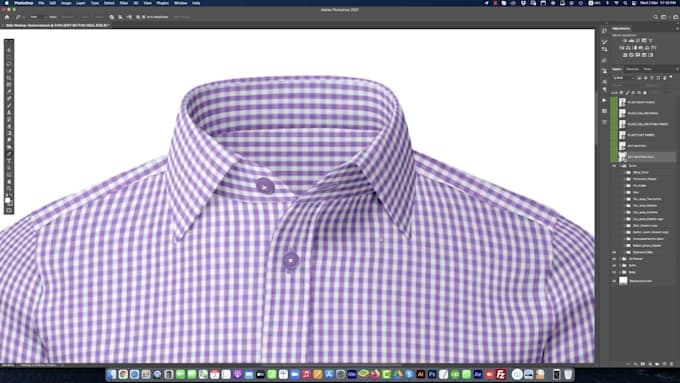Switch to the Channels tab
The height and width of the screenshot is (383, 680).
click(x=632, y=69)
